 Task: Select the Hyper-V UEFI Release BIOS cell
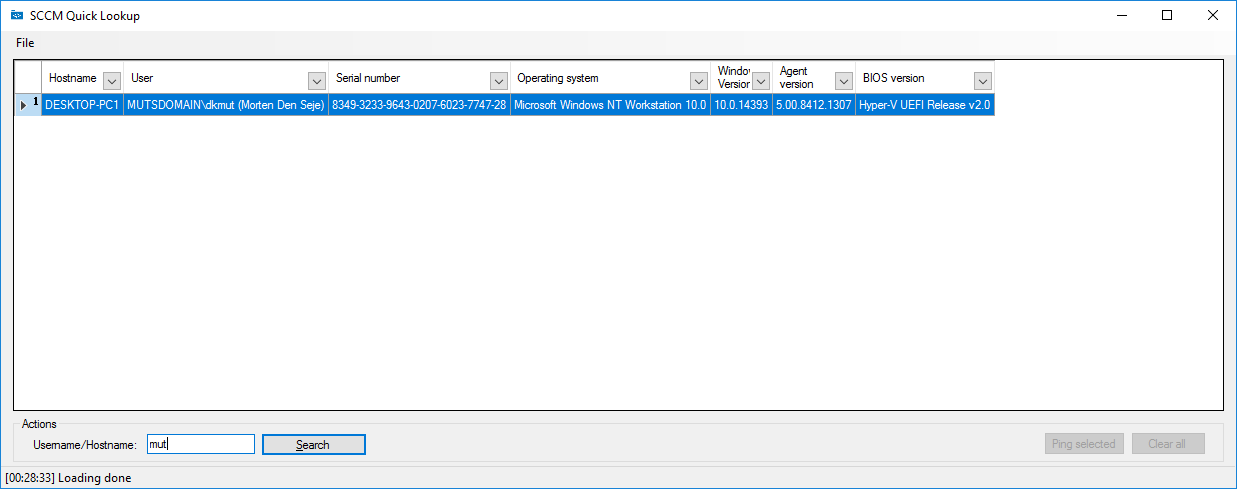925,105
